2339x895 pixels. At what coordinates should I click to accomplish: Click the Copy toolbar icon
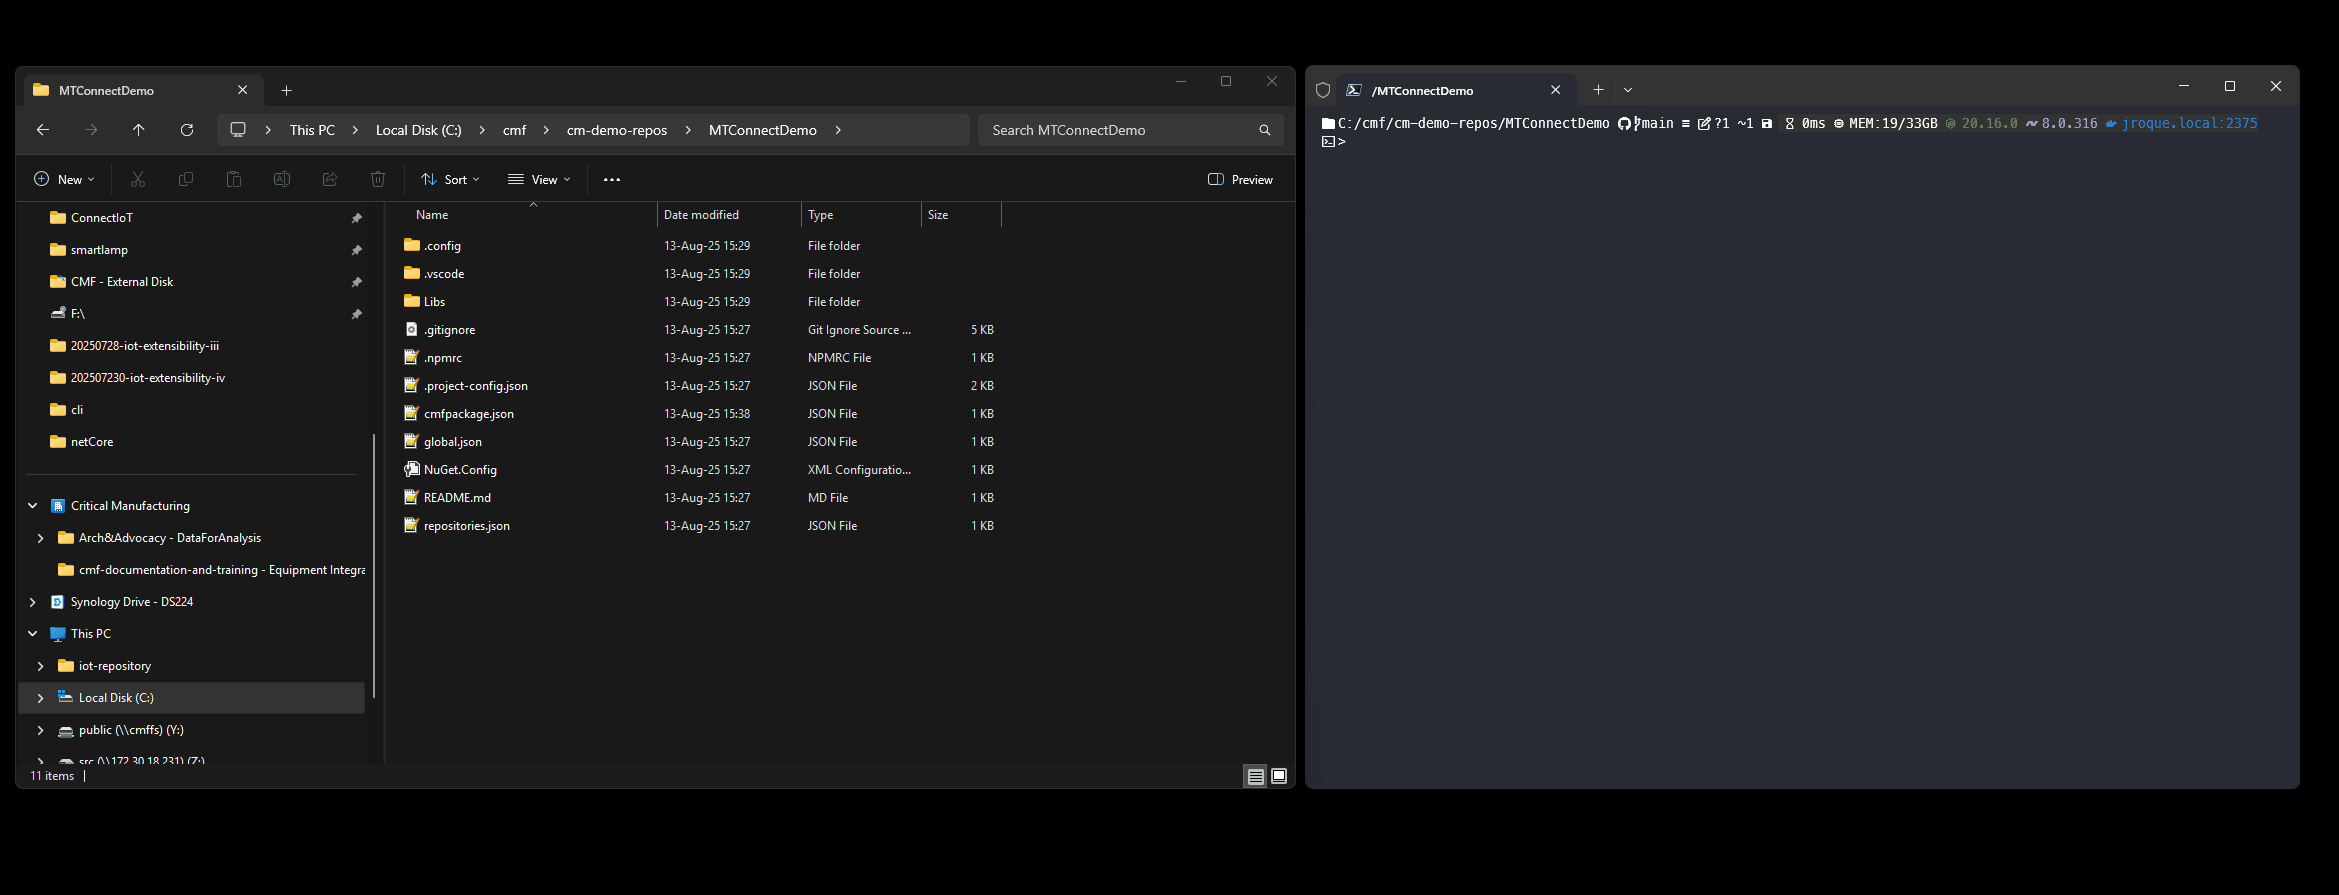186,179
